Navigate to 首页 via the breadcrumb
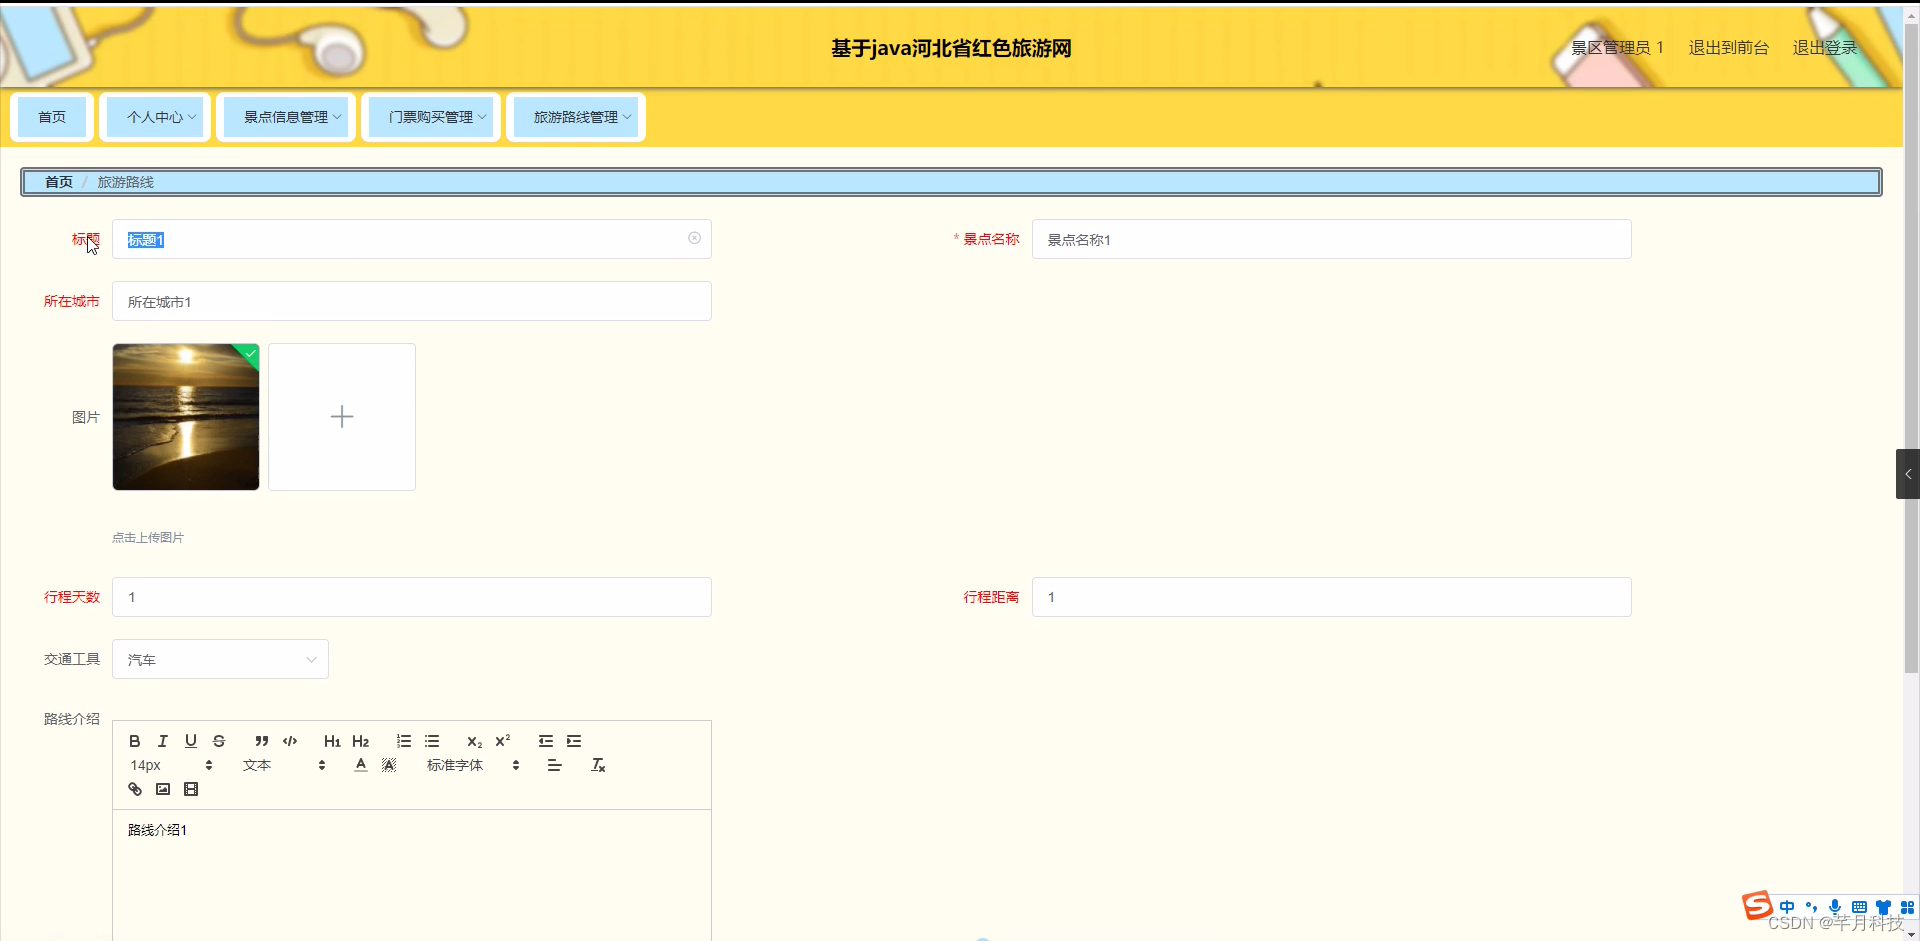This screenshot has height=941, width=1920. click(57, 181)
